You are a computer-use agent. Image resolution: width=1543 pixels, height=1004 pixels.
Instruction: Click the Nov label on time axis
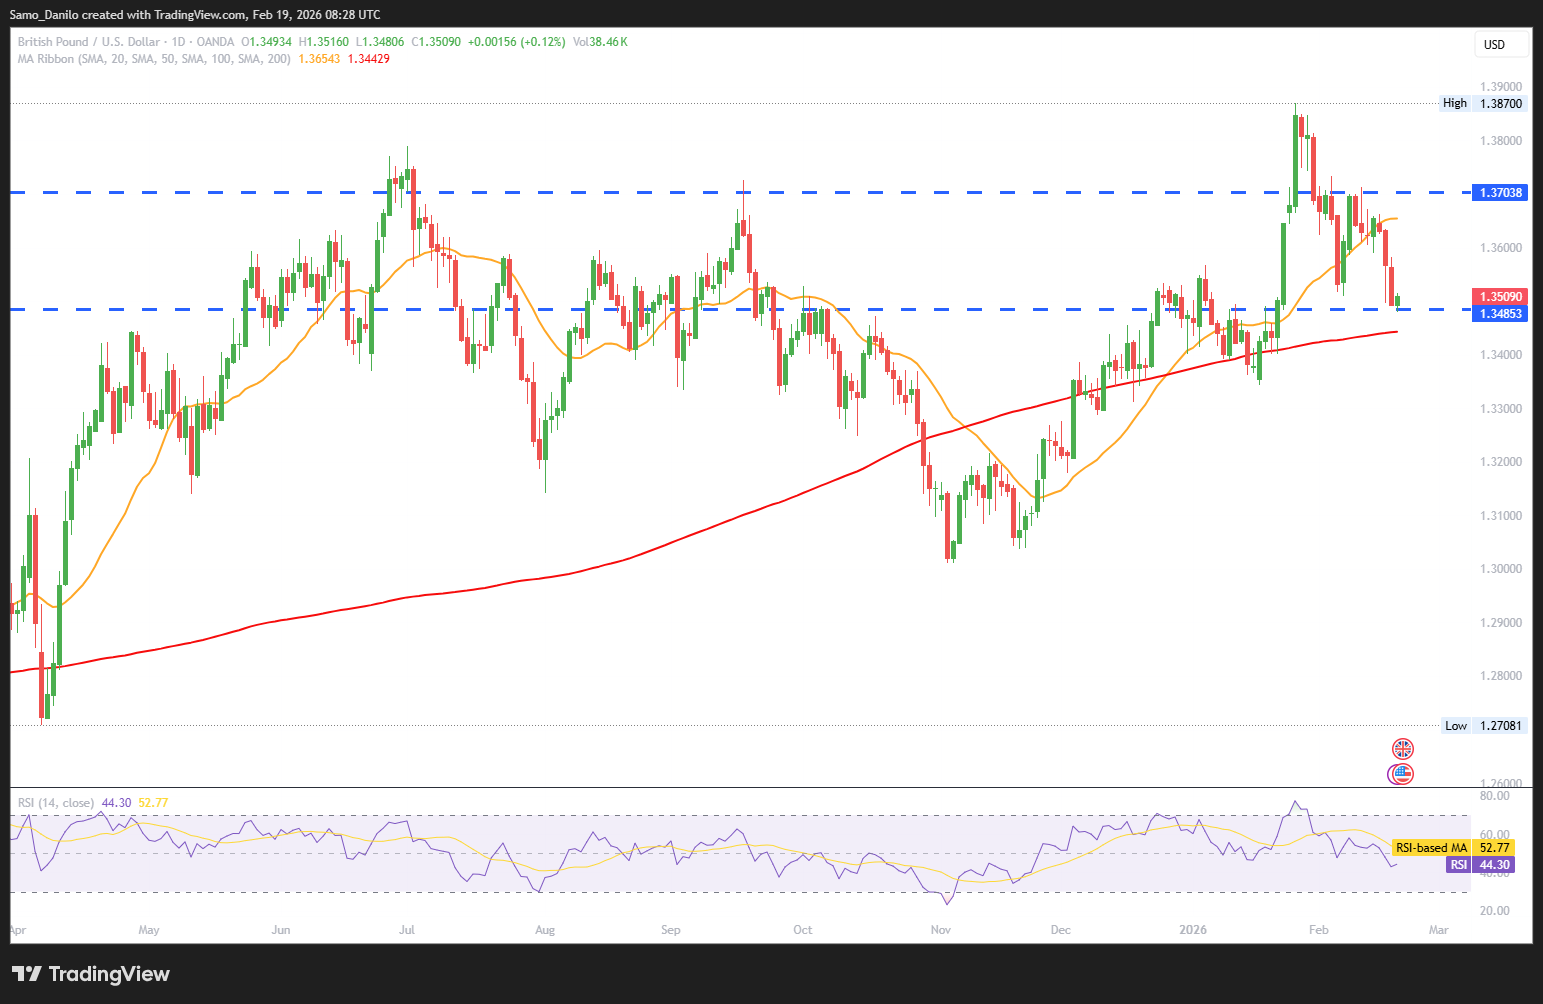(x=940, y=930)
